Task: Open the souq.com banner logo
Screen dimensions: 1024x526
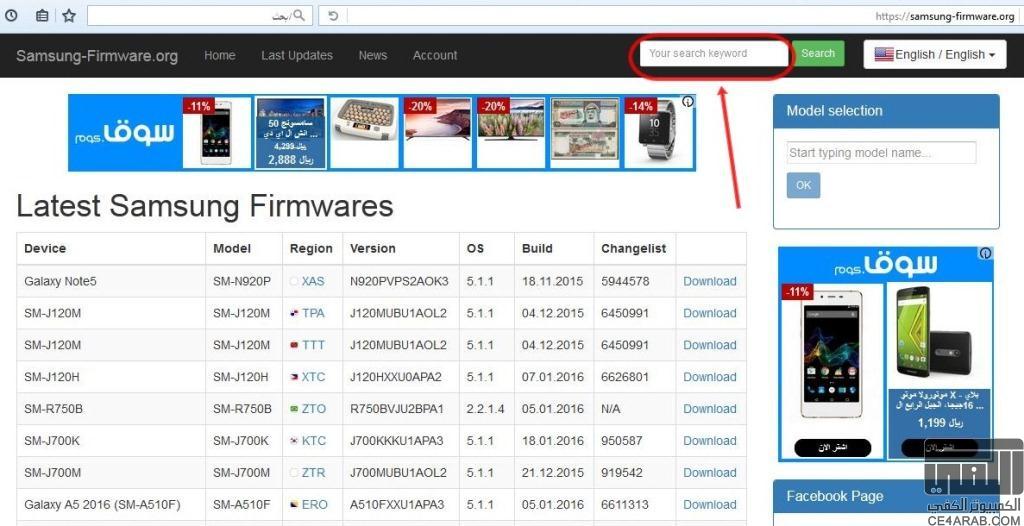Action: tap(125, 133)
